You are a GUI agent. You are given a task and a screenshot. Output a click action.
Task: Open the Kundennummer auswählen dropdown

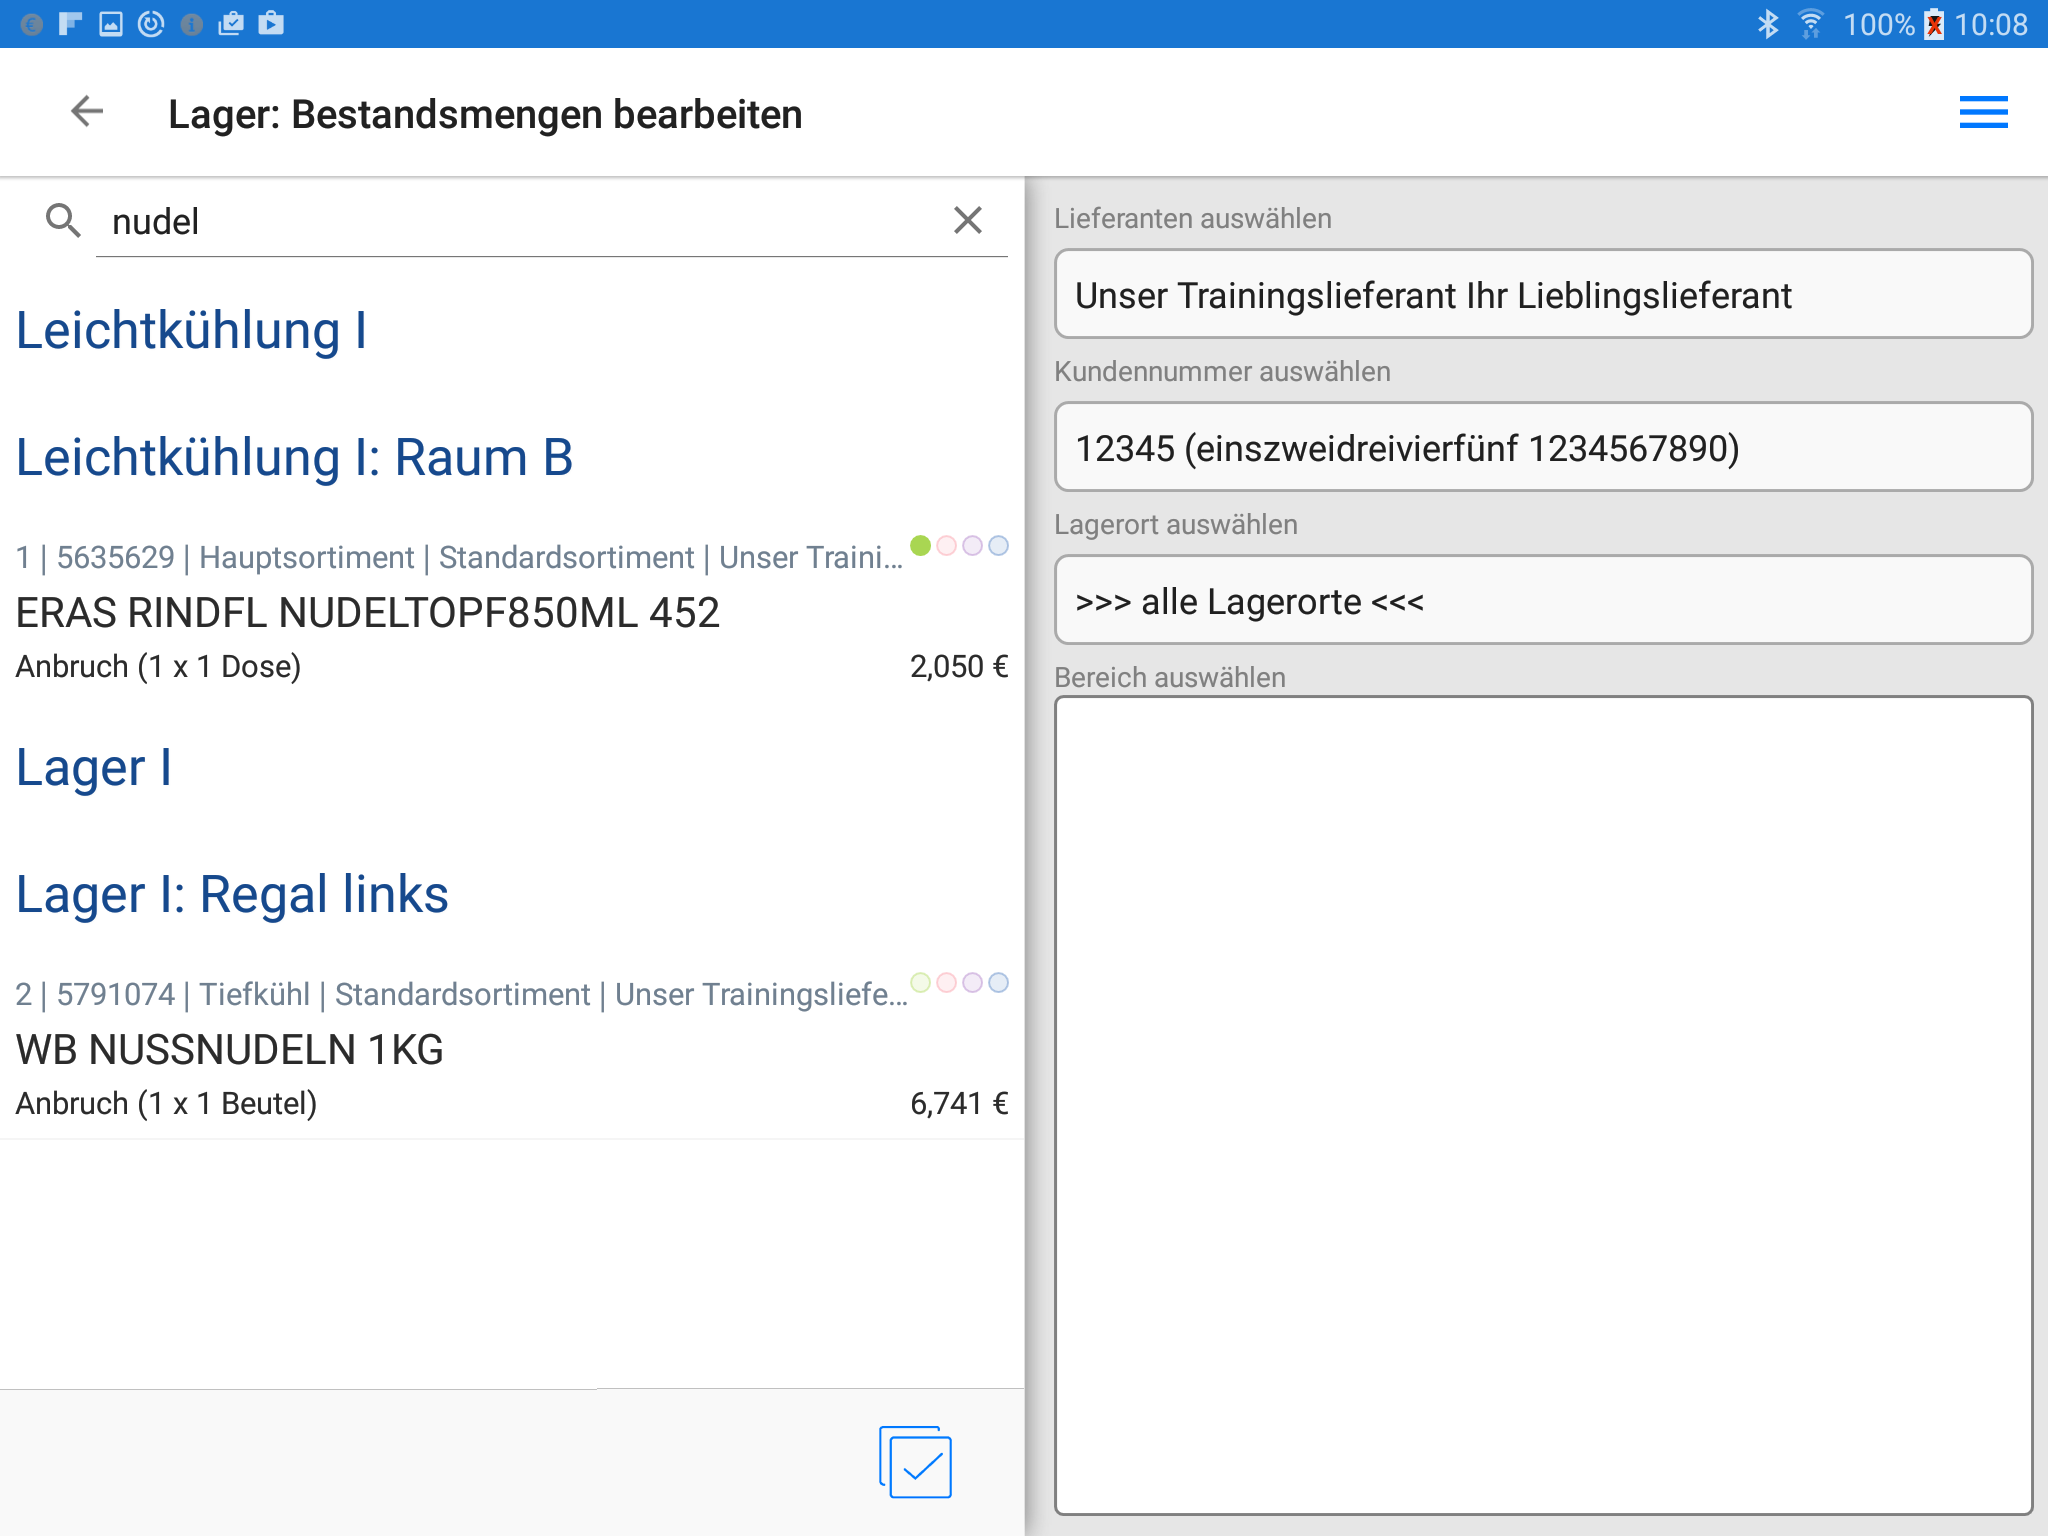click(x=1542, y=448)
